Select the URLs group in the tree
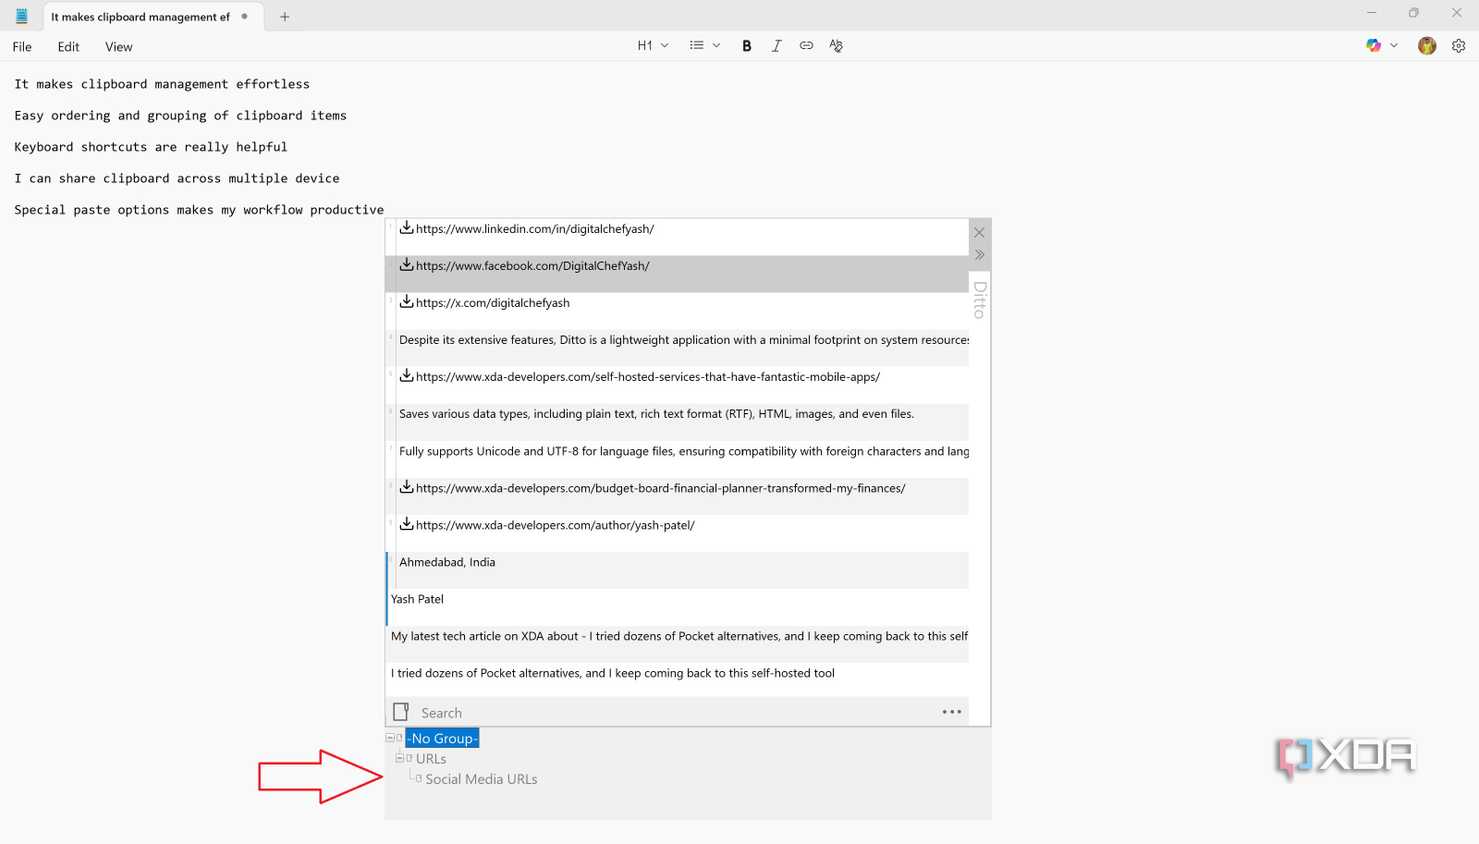The width and height of the screenshot is (1479, 844). [x=431, y=759]
